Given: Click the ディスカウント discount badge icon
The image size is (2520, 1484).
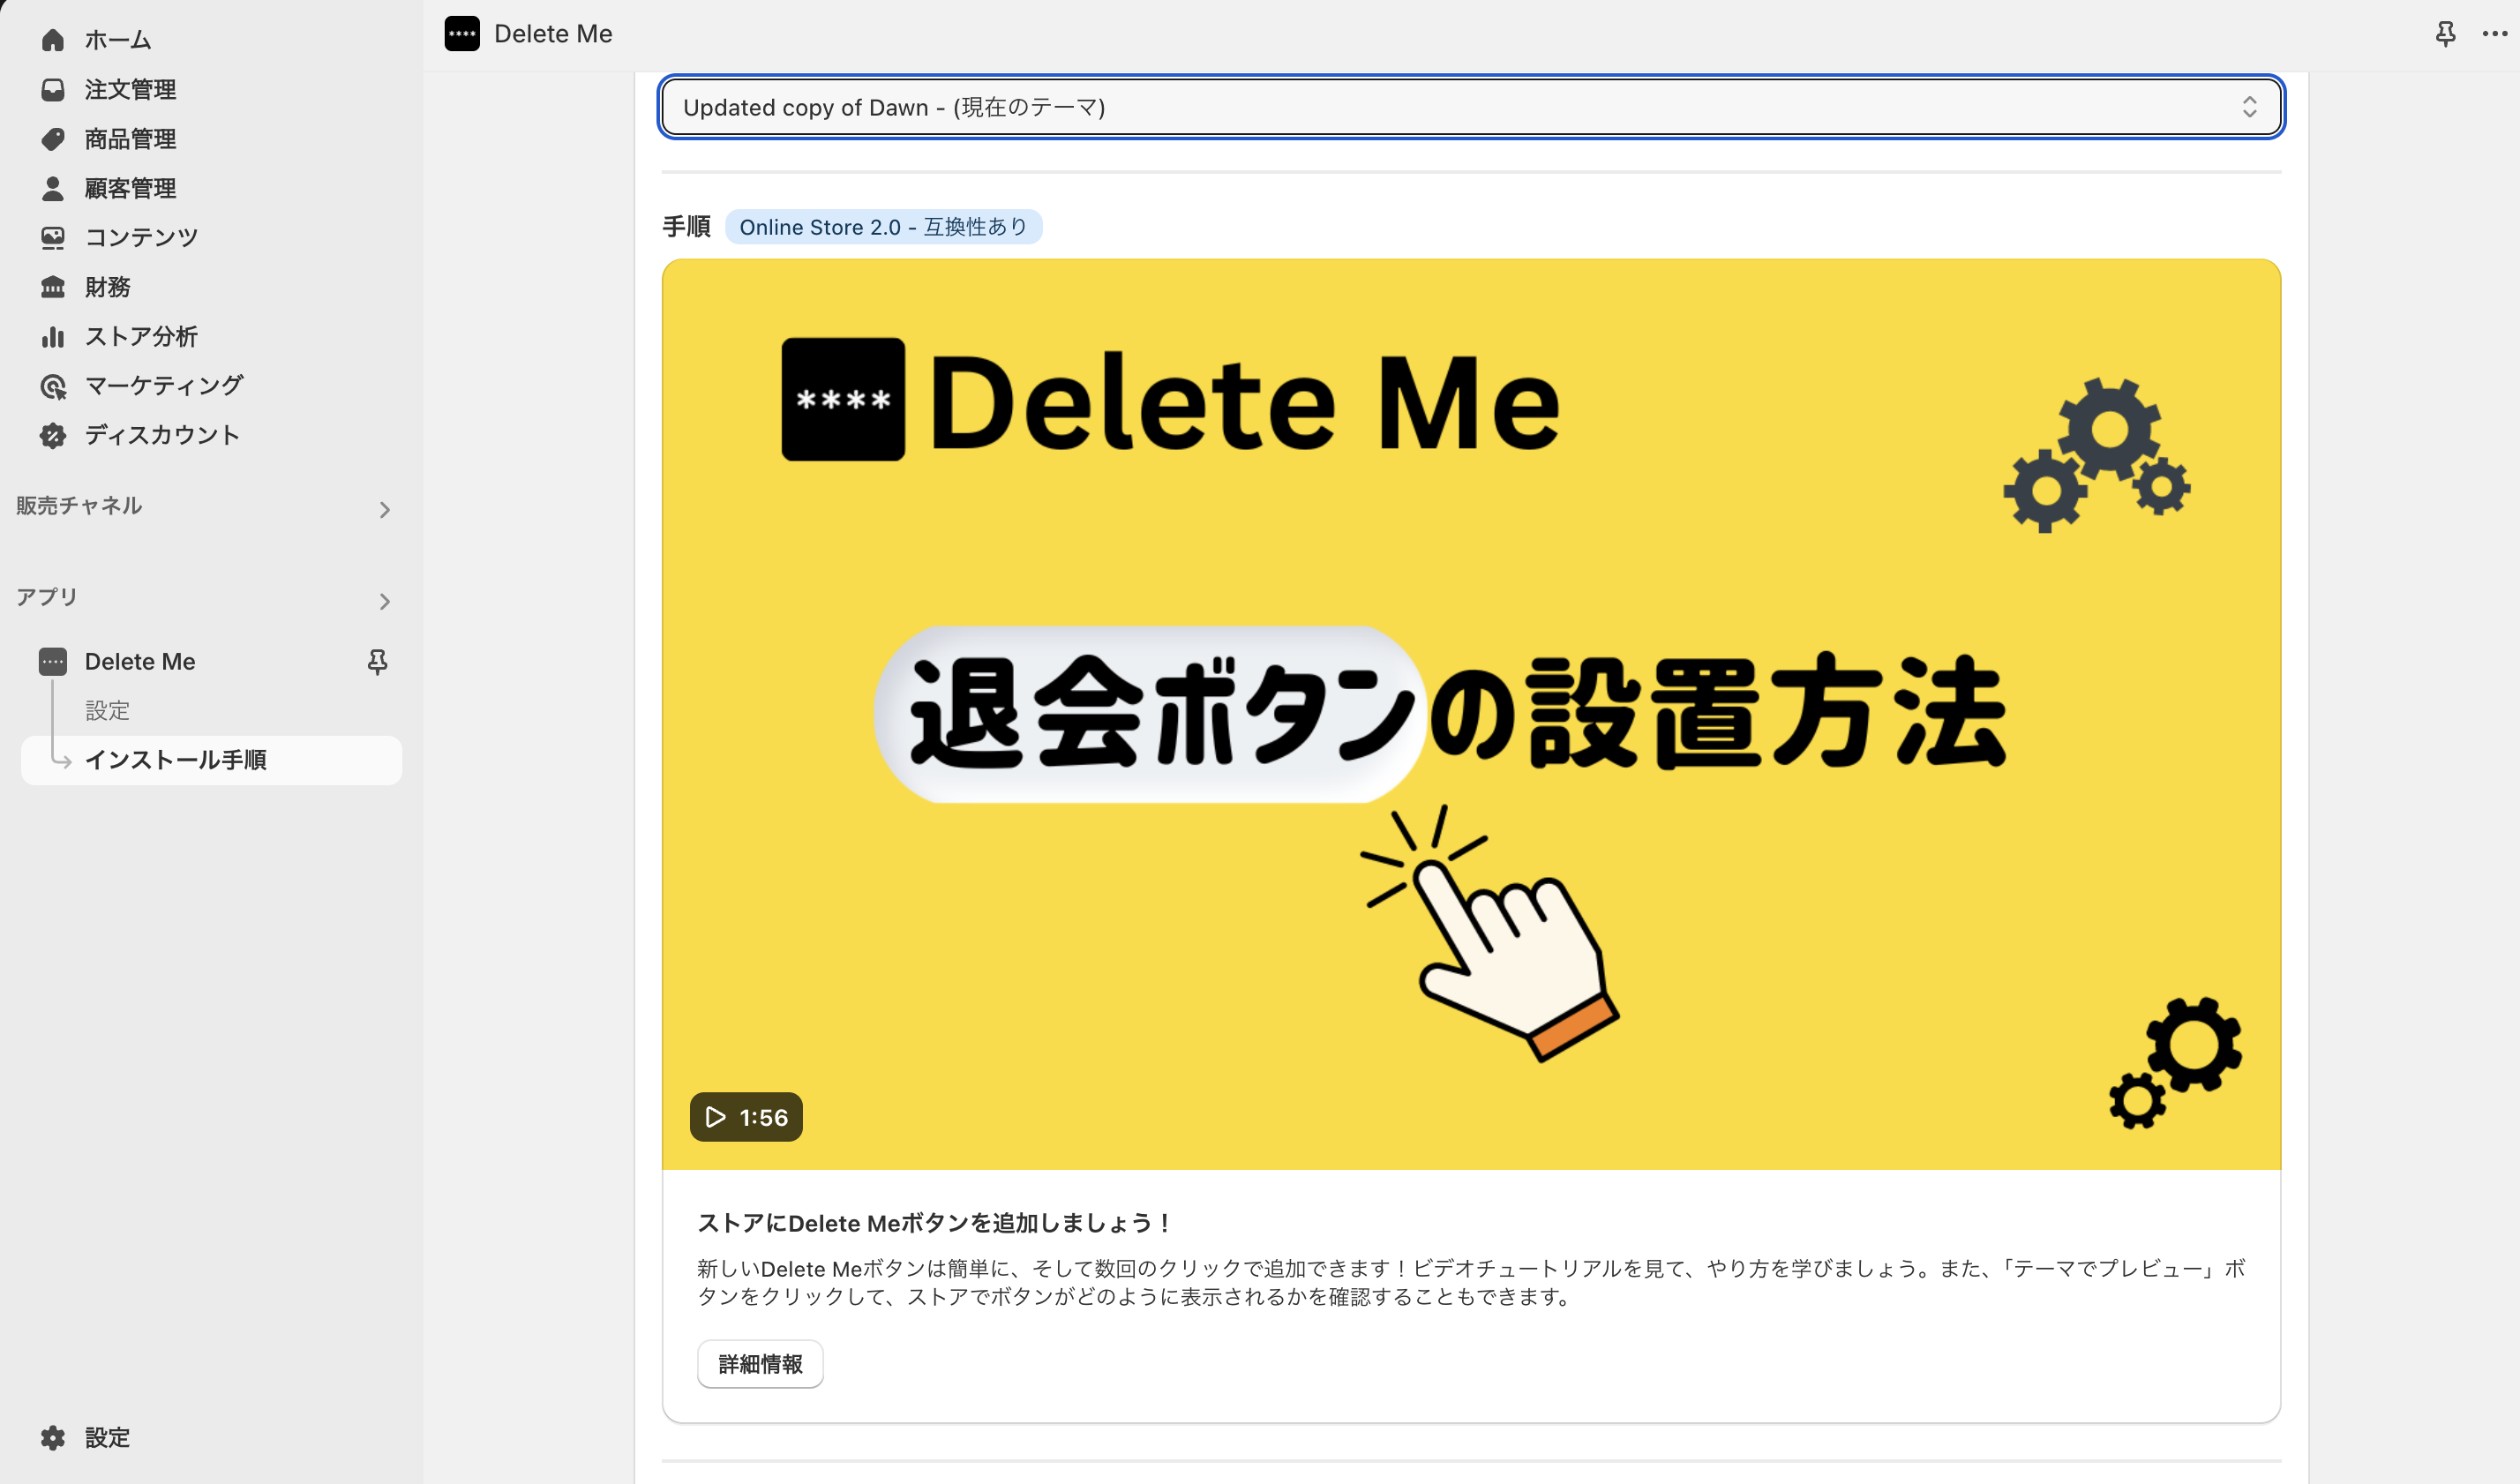Looking at the screenshot, I should pyautogui.click(x=53, y=435).
